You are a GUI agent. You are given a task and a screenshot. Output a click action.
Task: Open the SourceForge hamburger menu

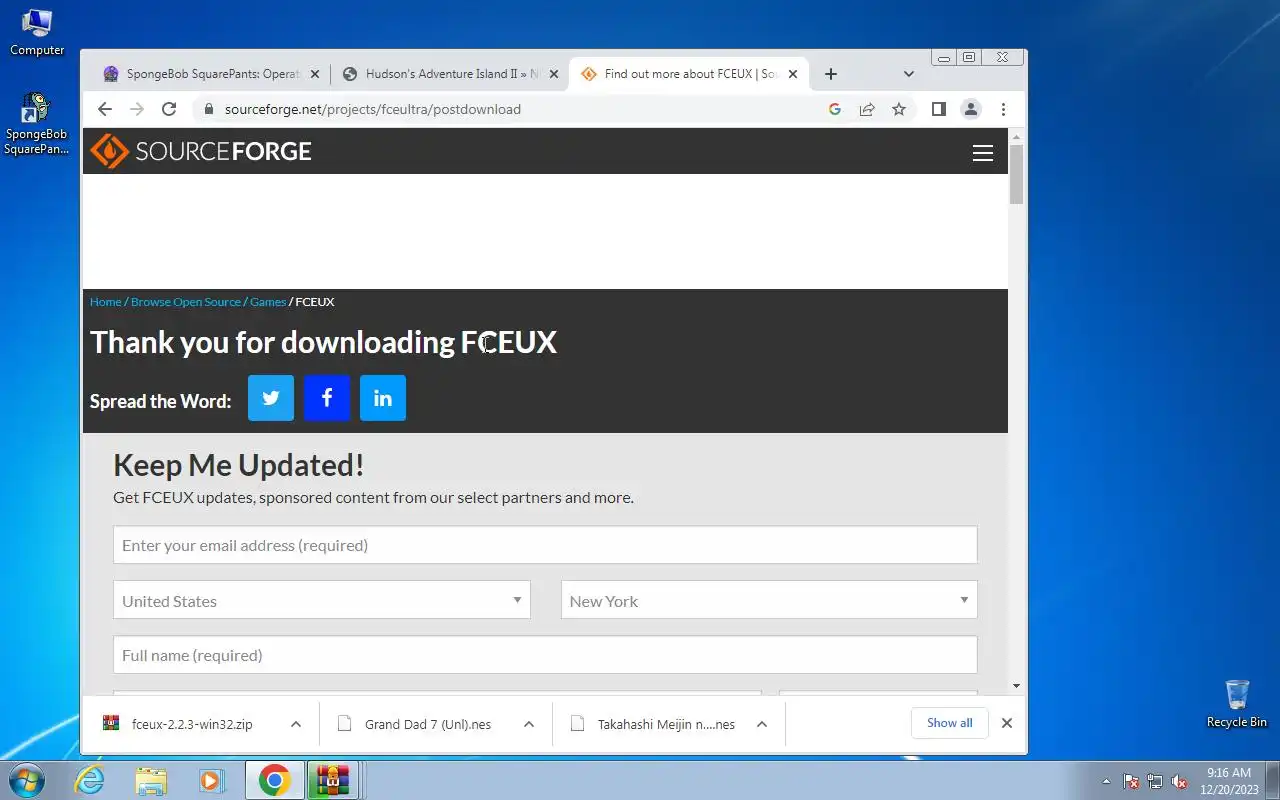tap(982, 152)
